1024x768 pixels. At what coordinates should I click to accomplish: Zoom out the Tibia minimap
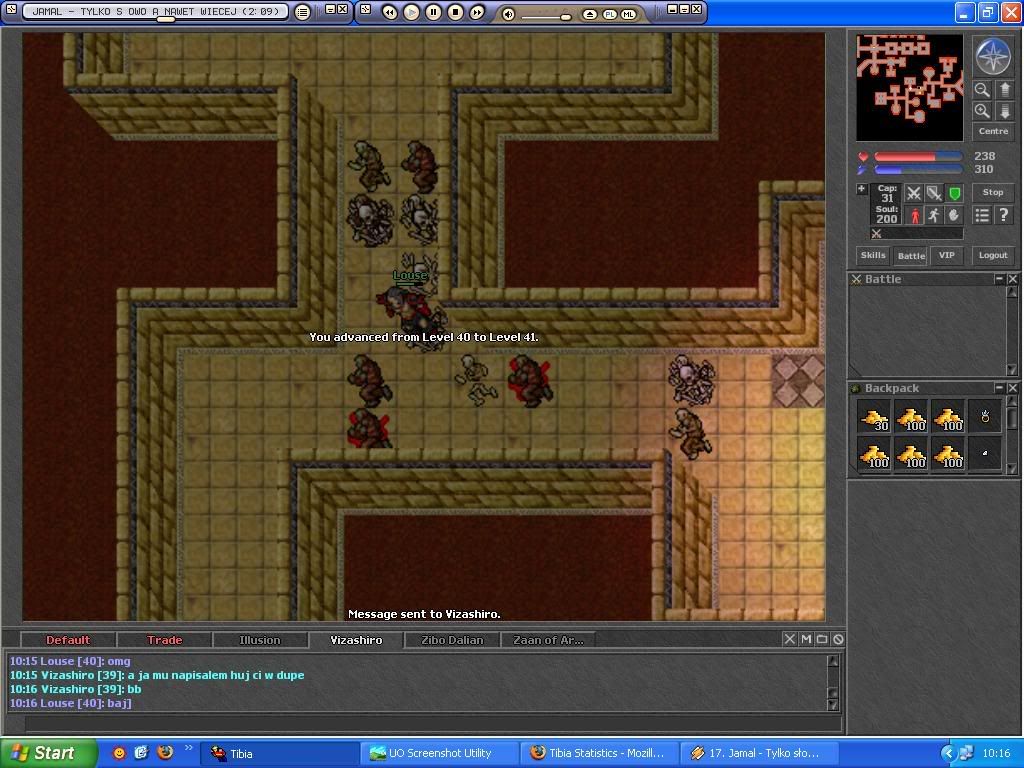(x=982, y=89)
